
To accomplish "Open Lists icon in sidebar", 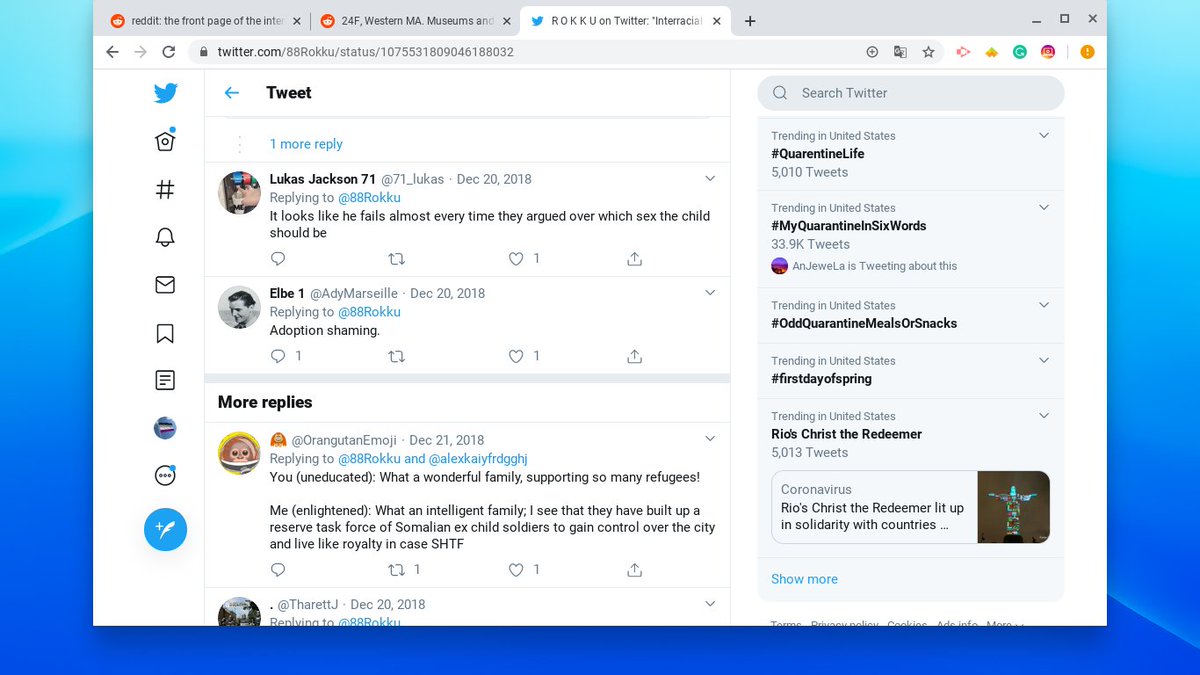I will click(x=166, y=380).
